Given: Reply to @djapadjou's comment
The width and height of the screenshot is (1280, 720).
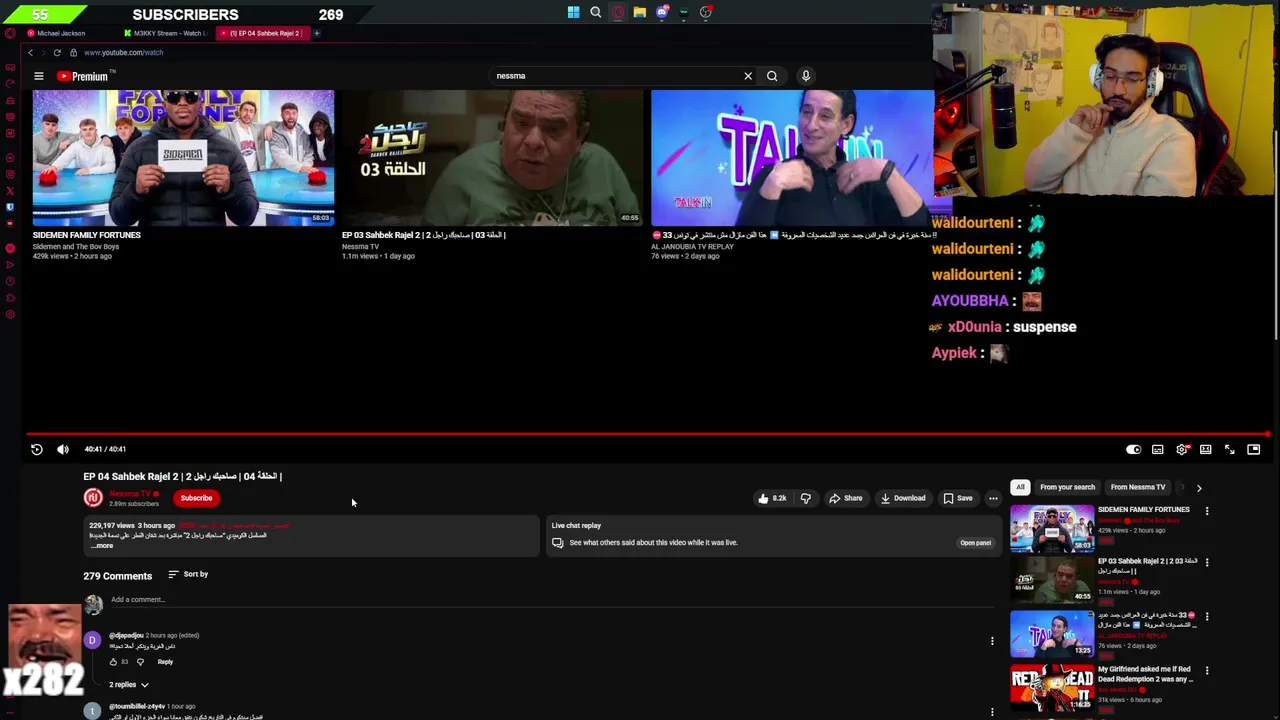Looking at the screenshot, I should pos(165,662).
